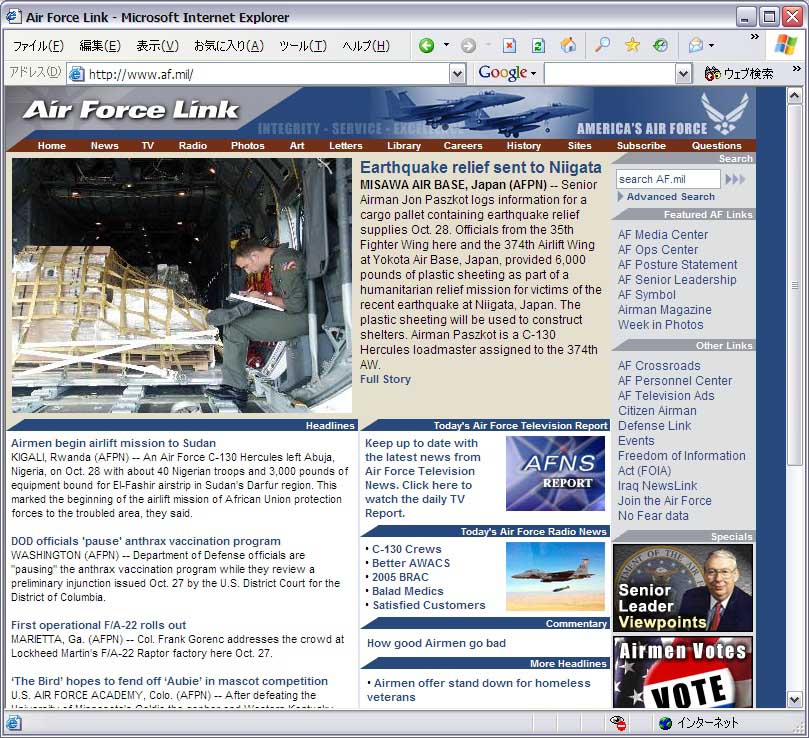Click the Stop page loading icon

(509, 46)
